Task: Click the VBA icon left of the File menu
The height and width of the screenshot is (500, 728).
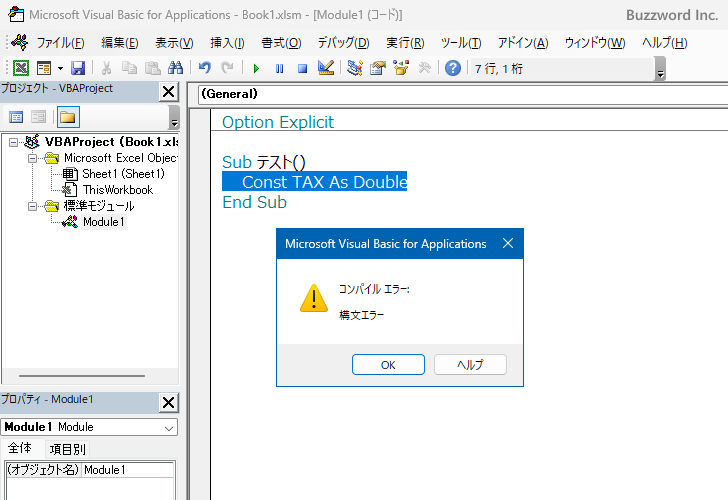Action: click(x=20, y=42)
